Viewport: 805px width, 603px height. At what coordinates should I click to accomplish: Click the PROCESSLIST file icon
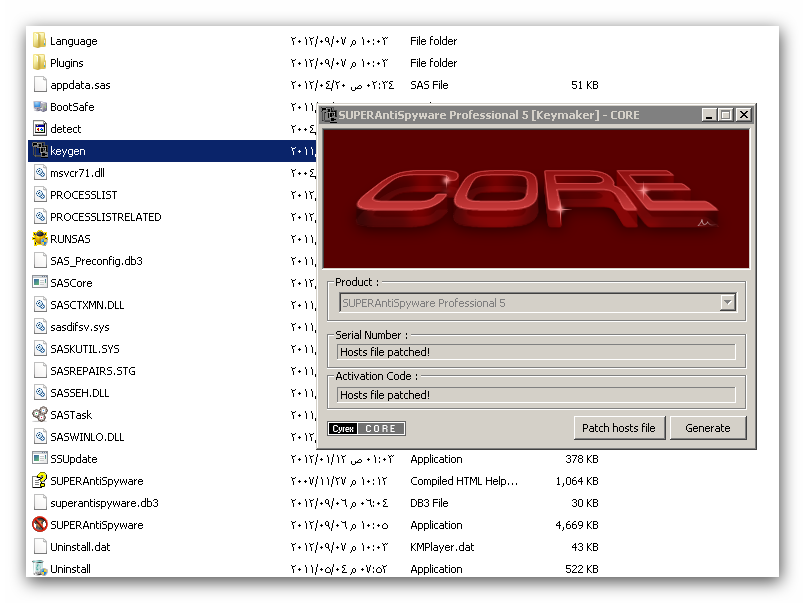point(40,194)
